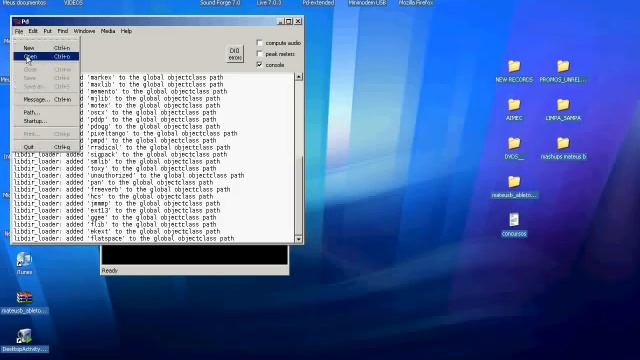Select the VIDEOS desktop label

(73, 3)
